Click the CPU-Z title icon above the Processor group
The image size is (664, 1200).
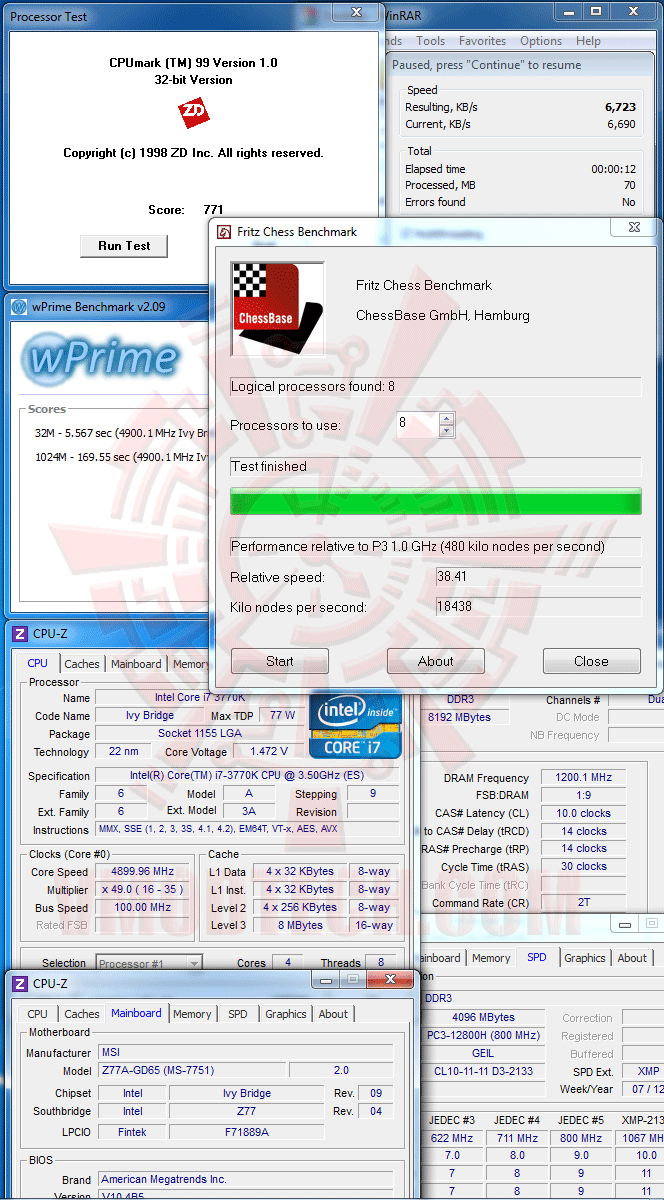click(x=19, y=633)
